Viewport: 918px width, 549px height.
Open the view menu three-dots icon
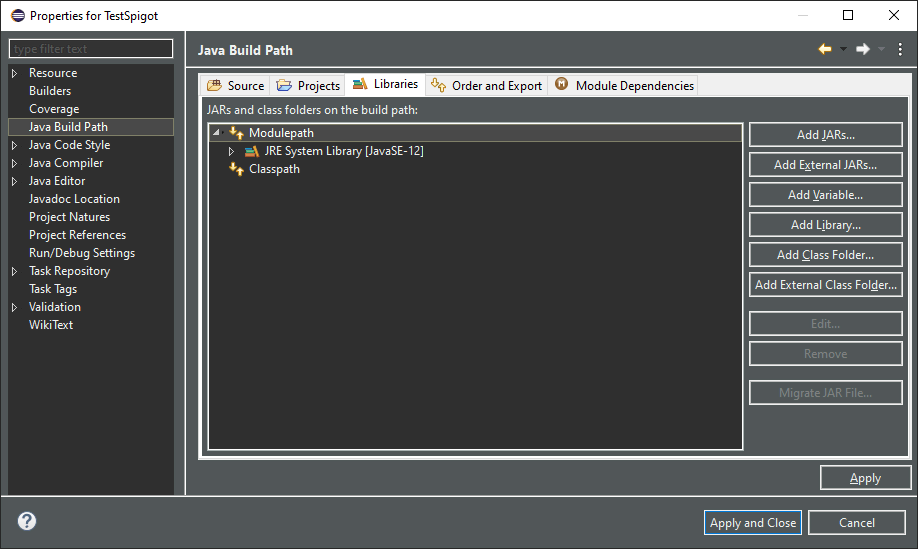point(900,49)
